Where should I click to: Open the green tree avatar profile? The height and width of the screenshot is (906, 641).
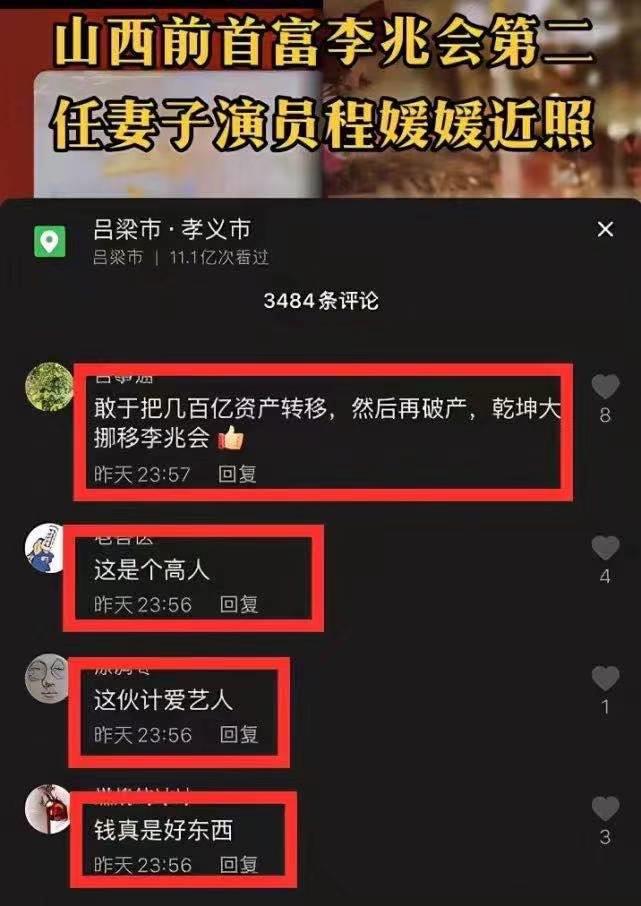click(50, 387)
